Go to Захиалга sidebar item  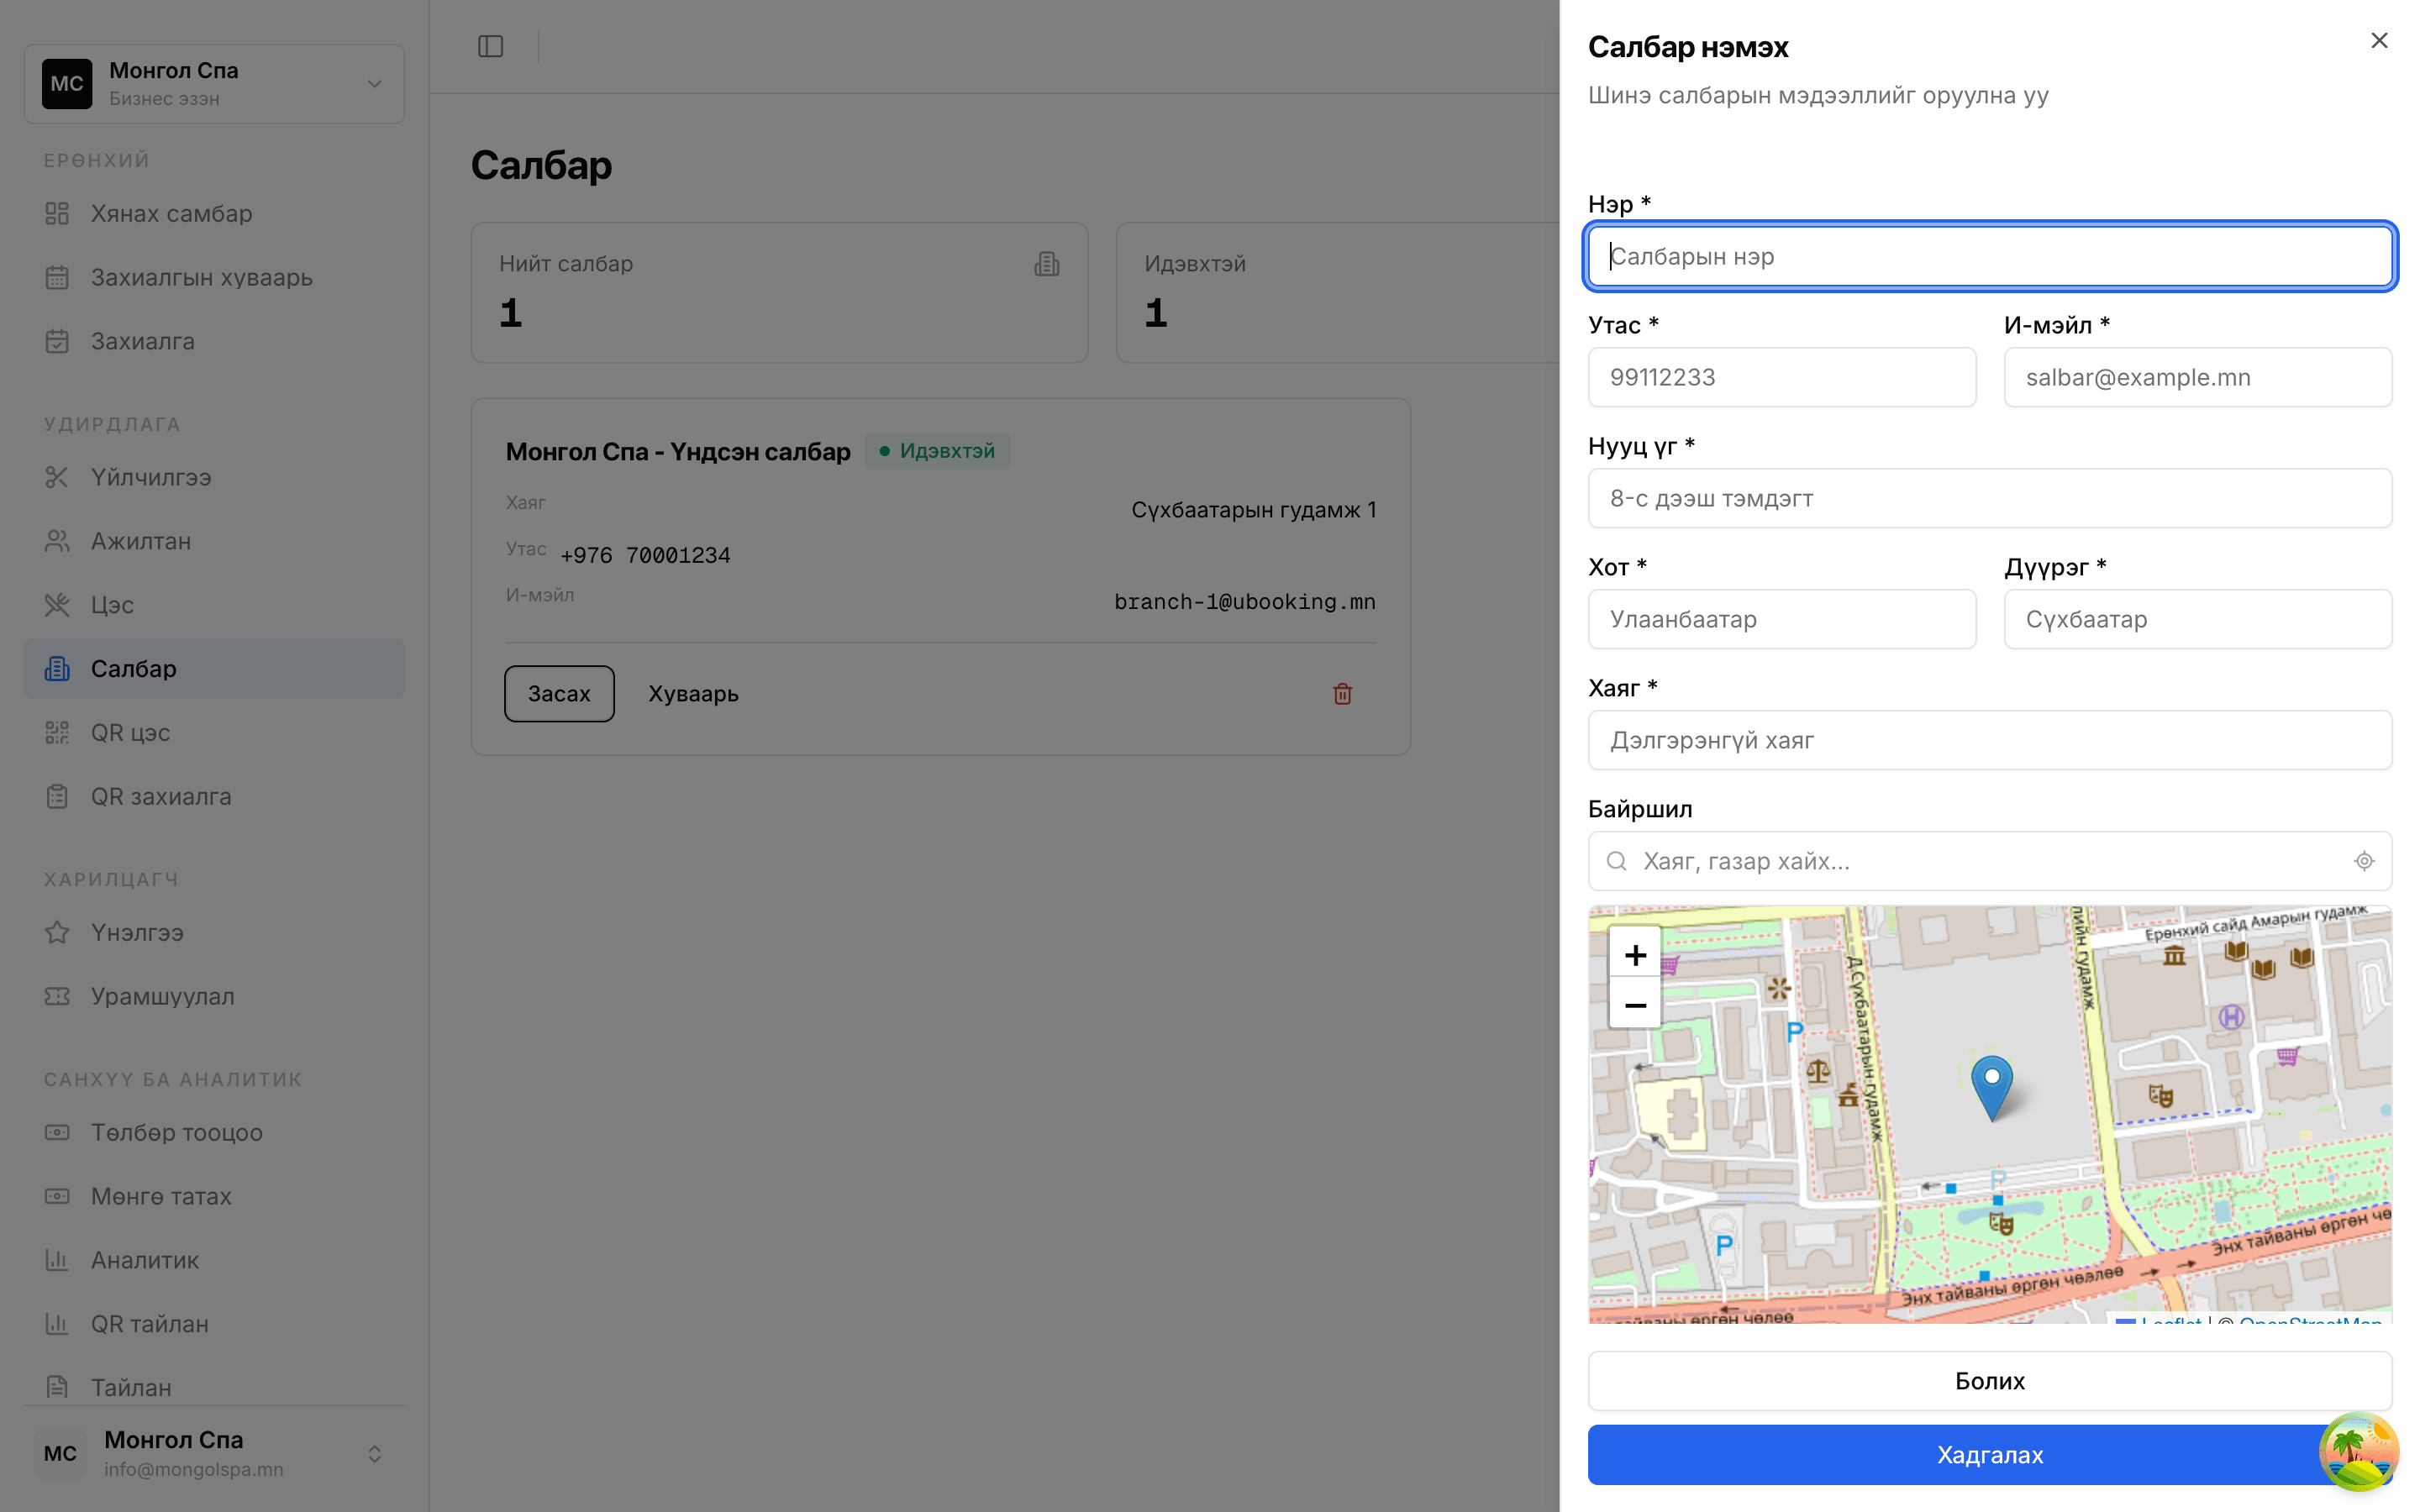tap(214, 341)
